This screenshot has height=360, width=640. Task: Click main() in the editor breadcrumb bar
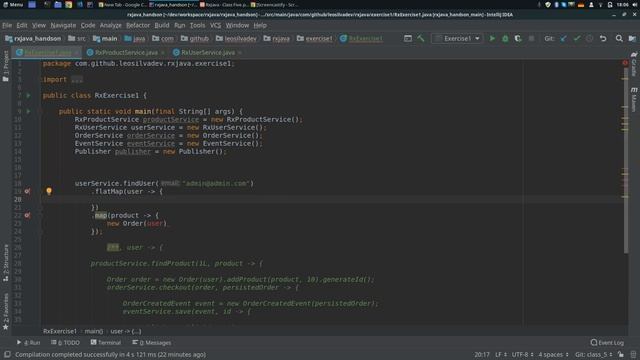[93, 331]
